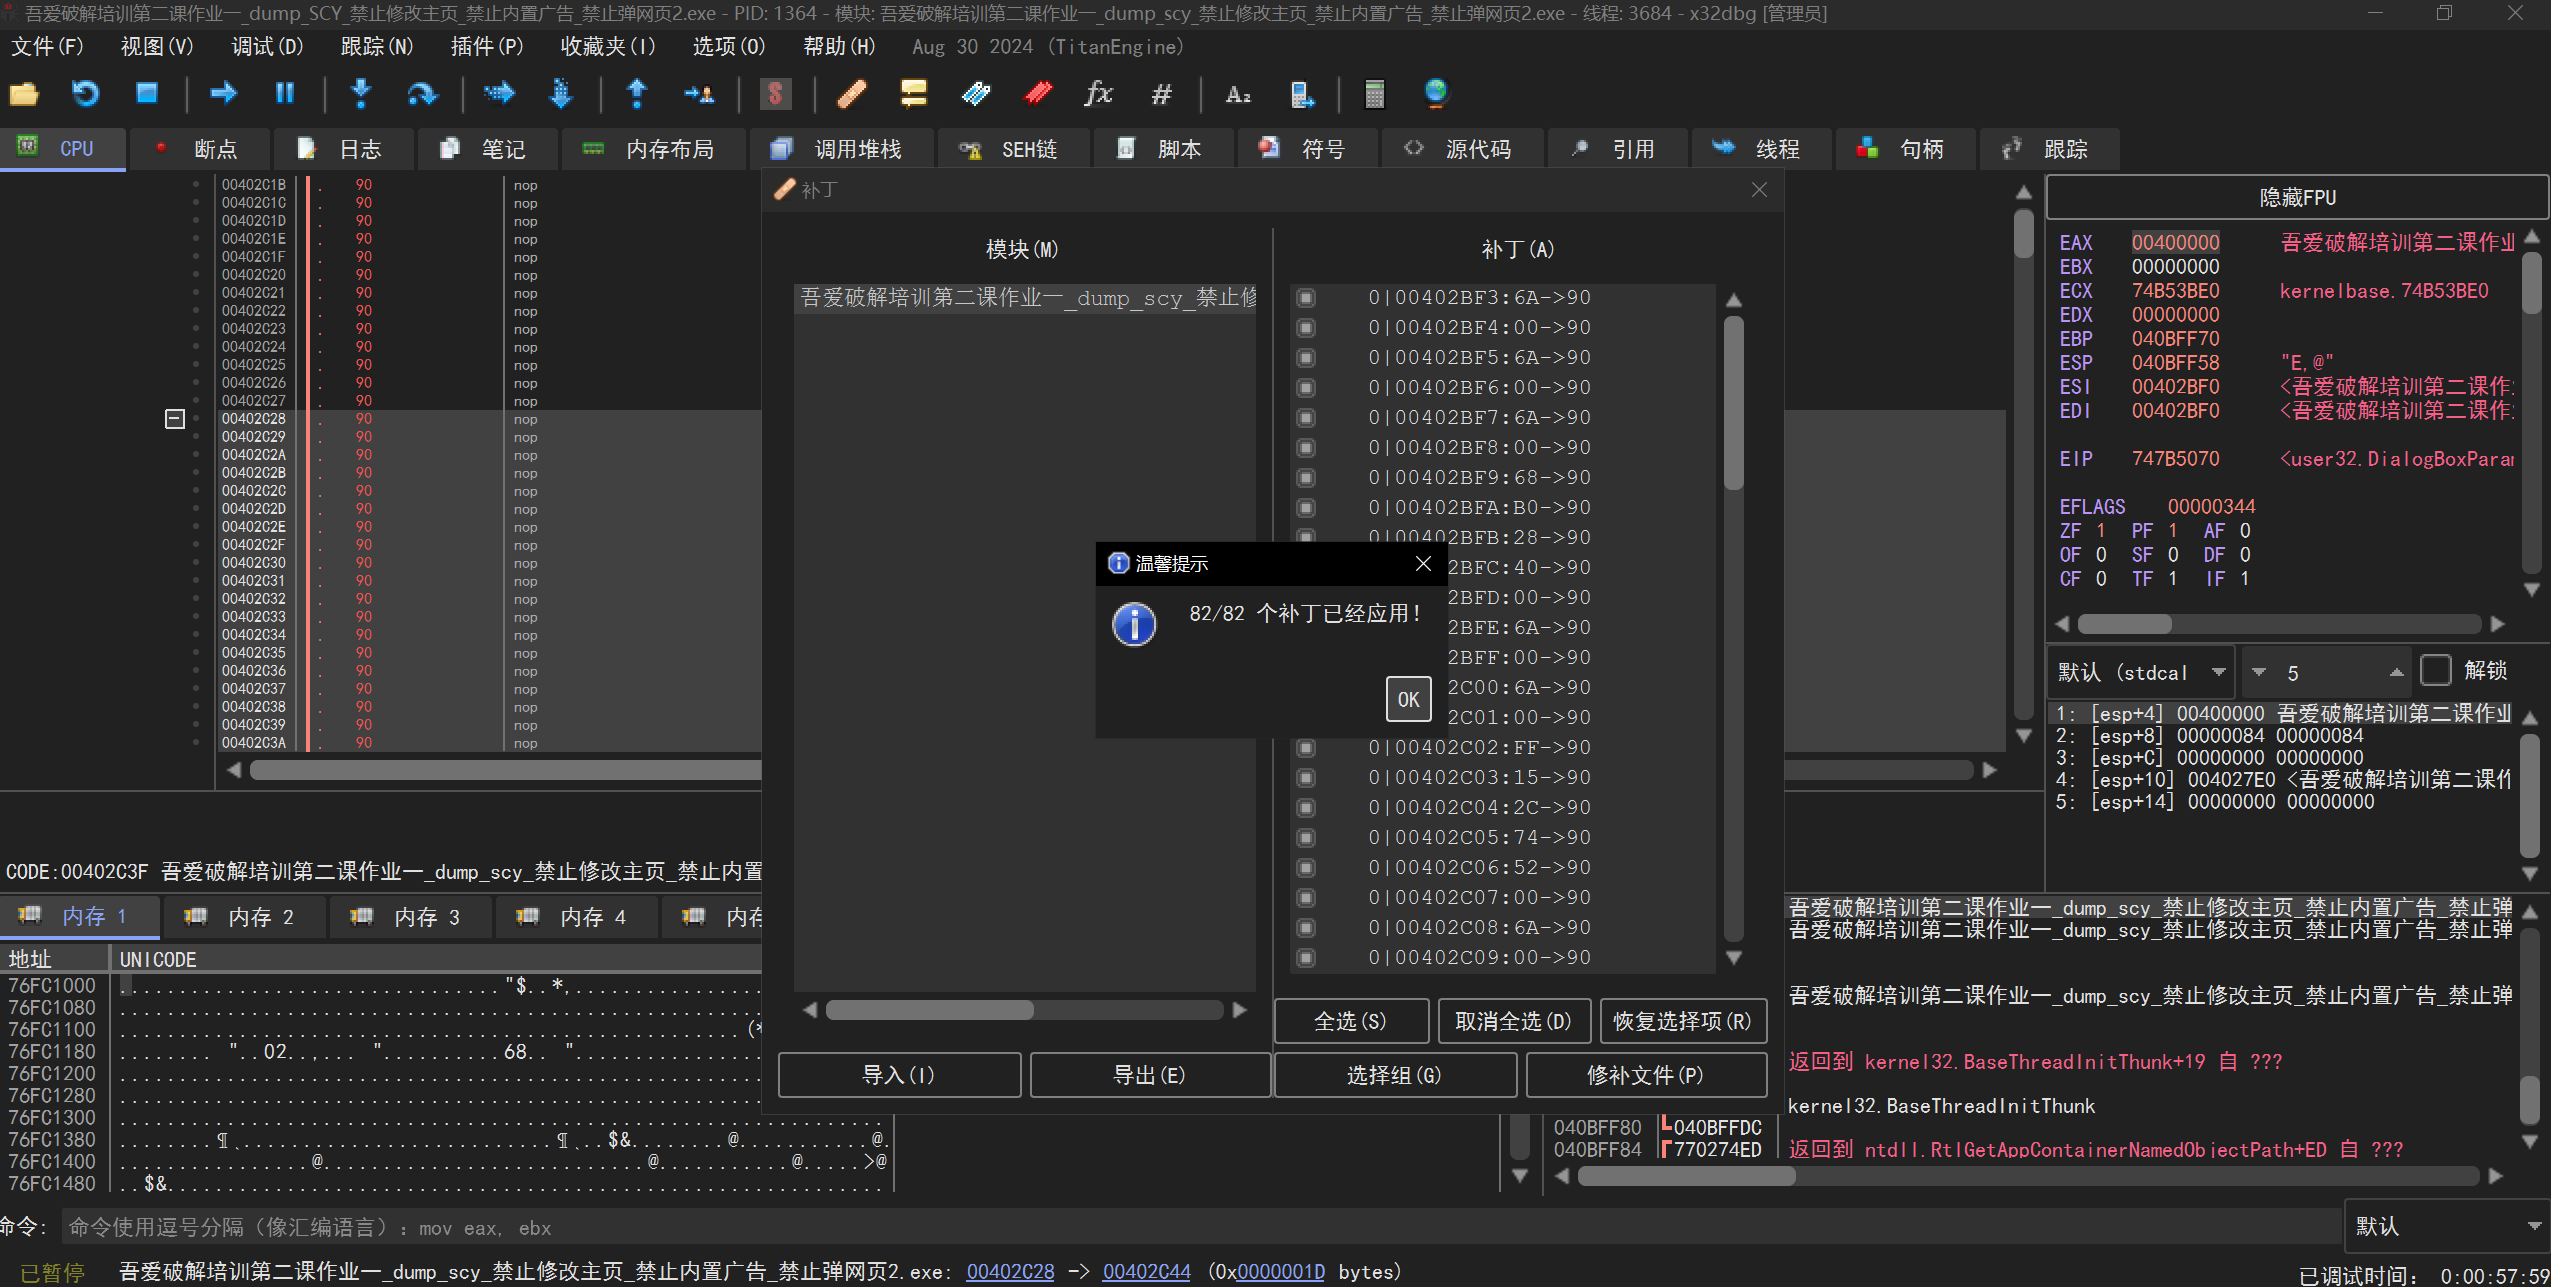Click into the 命令 command input field
Viewport: 2551px width, 1287px height.
tap(1200, 1227)
